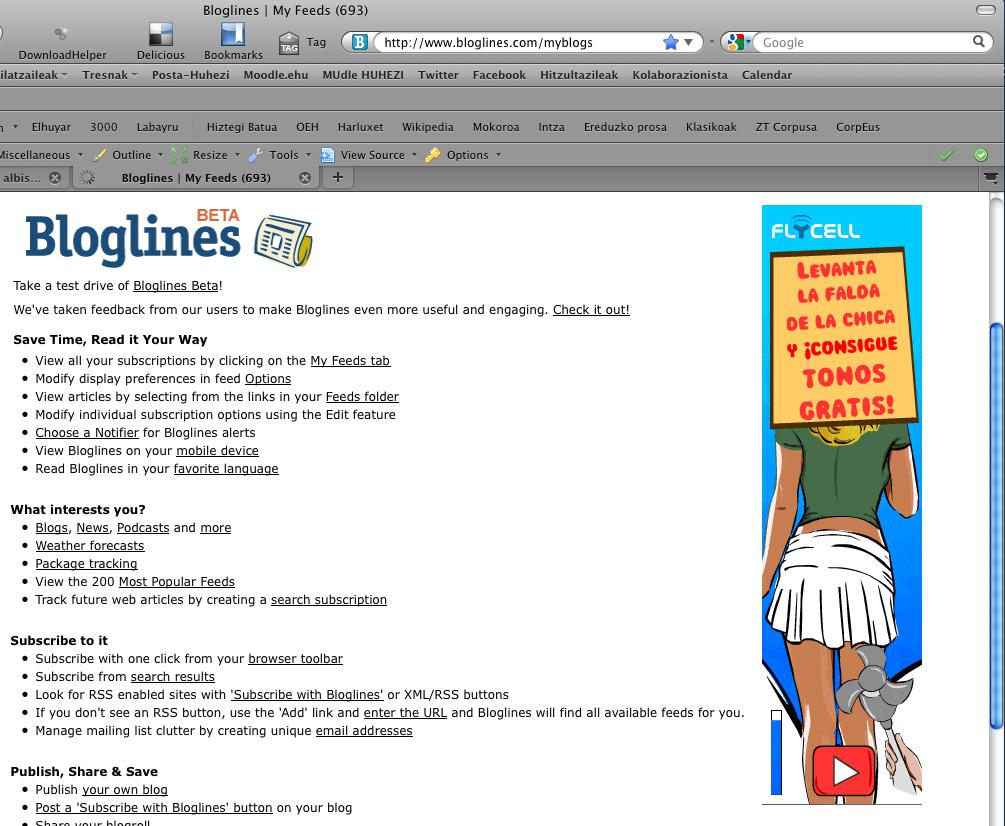Click the Bloglines site icon in address bar
Image resolution: width=1005 pixels, height=826 pixels.
[360, 42]
